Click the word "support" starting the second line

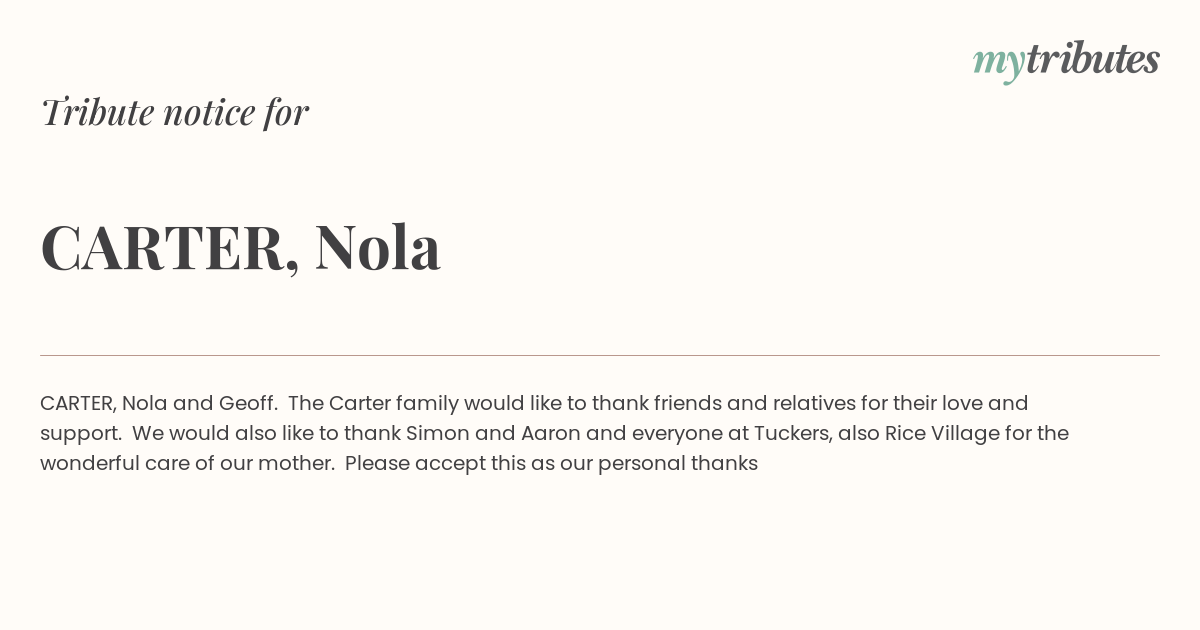79,435
